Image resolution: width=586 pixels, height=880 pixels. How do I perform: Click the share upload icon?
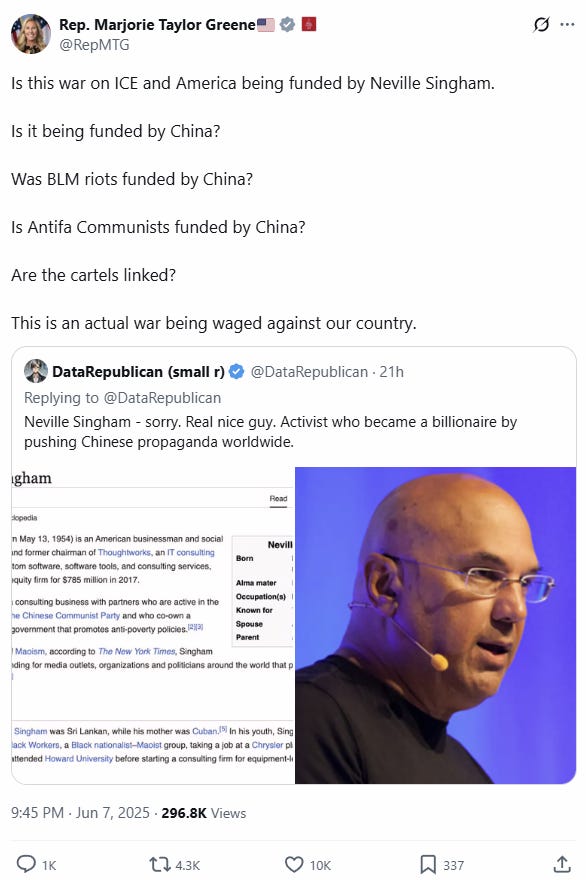coord(562,864)
